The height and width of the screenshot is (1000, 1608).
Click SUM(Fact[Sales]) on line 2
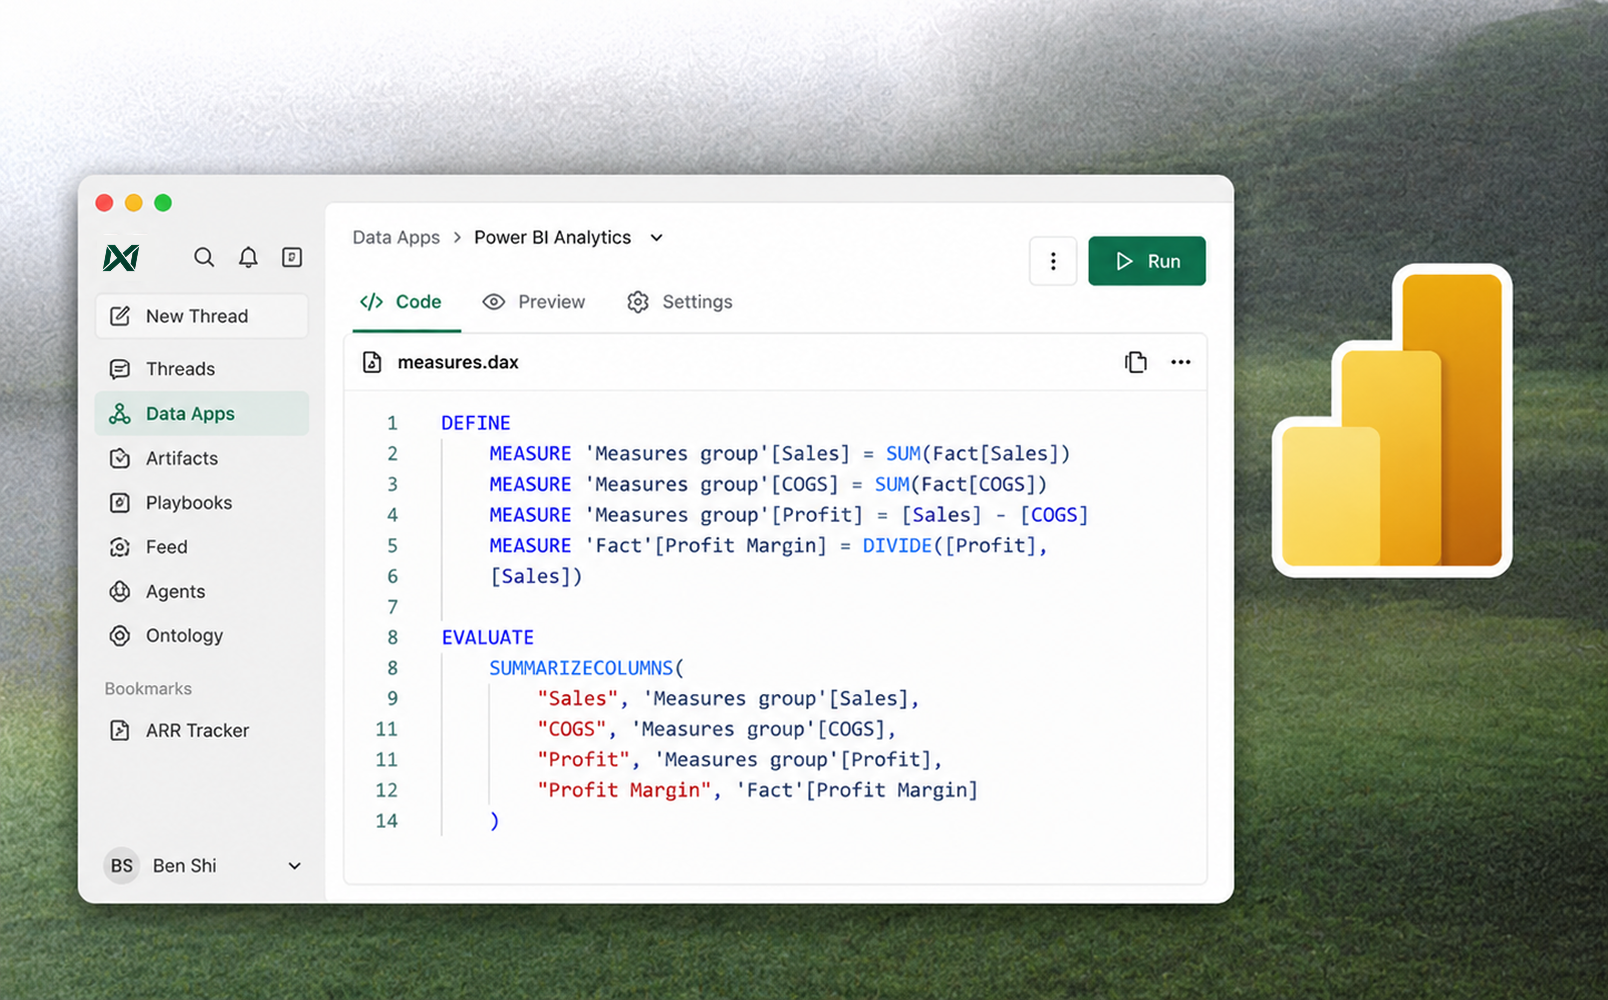click(978, 454)
